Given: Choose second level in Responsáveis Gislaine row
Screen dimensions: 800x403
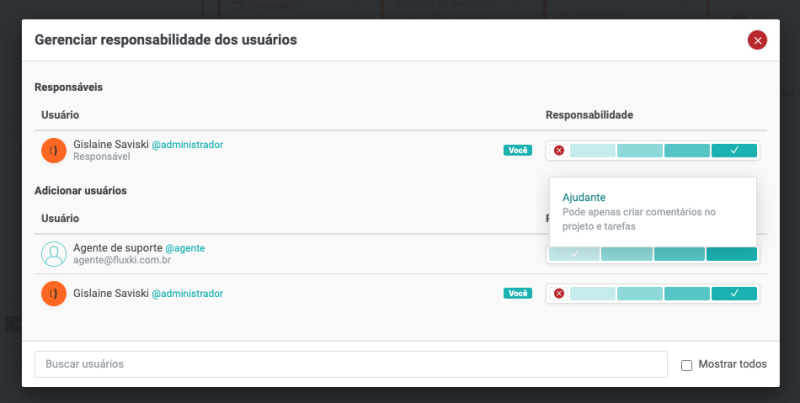Looking at the screenshot, I should (x=639, y=151).
